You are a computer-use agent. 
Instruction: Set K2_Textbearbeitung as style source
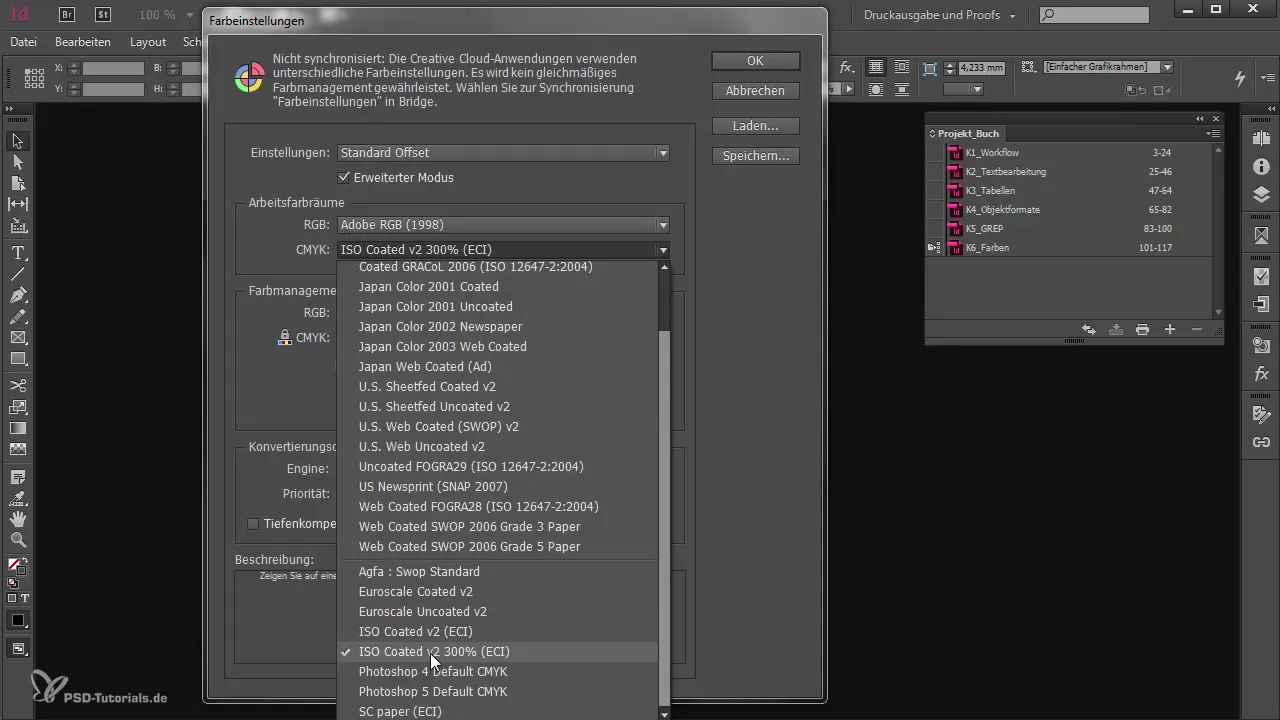tap(935, 172)
